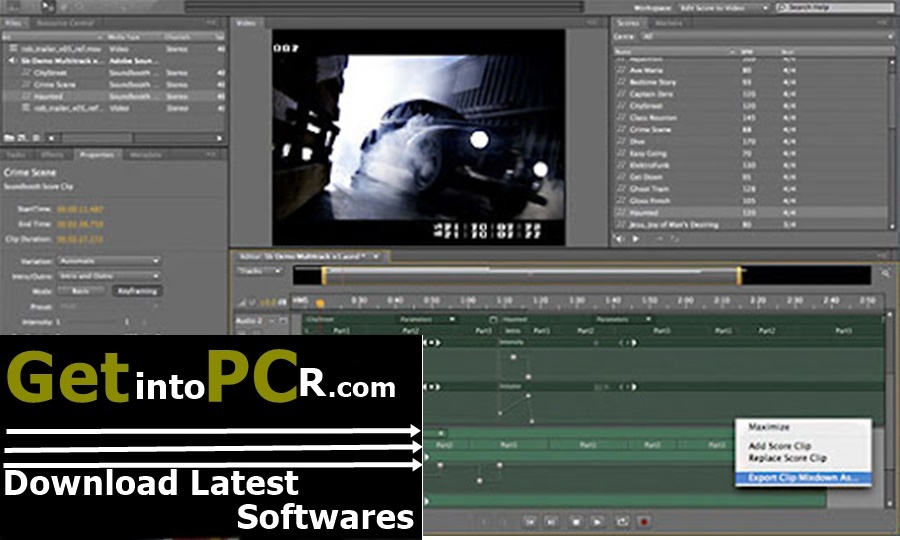
Task: Click the orange playhead marker on the timeline ruler
Action: pyautogui.click(x=320, y=302)
